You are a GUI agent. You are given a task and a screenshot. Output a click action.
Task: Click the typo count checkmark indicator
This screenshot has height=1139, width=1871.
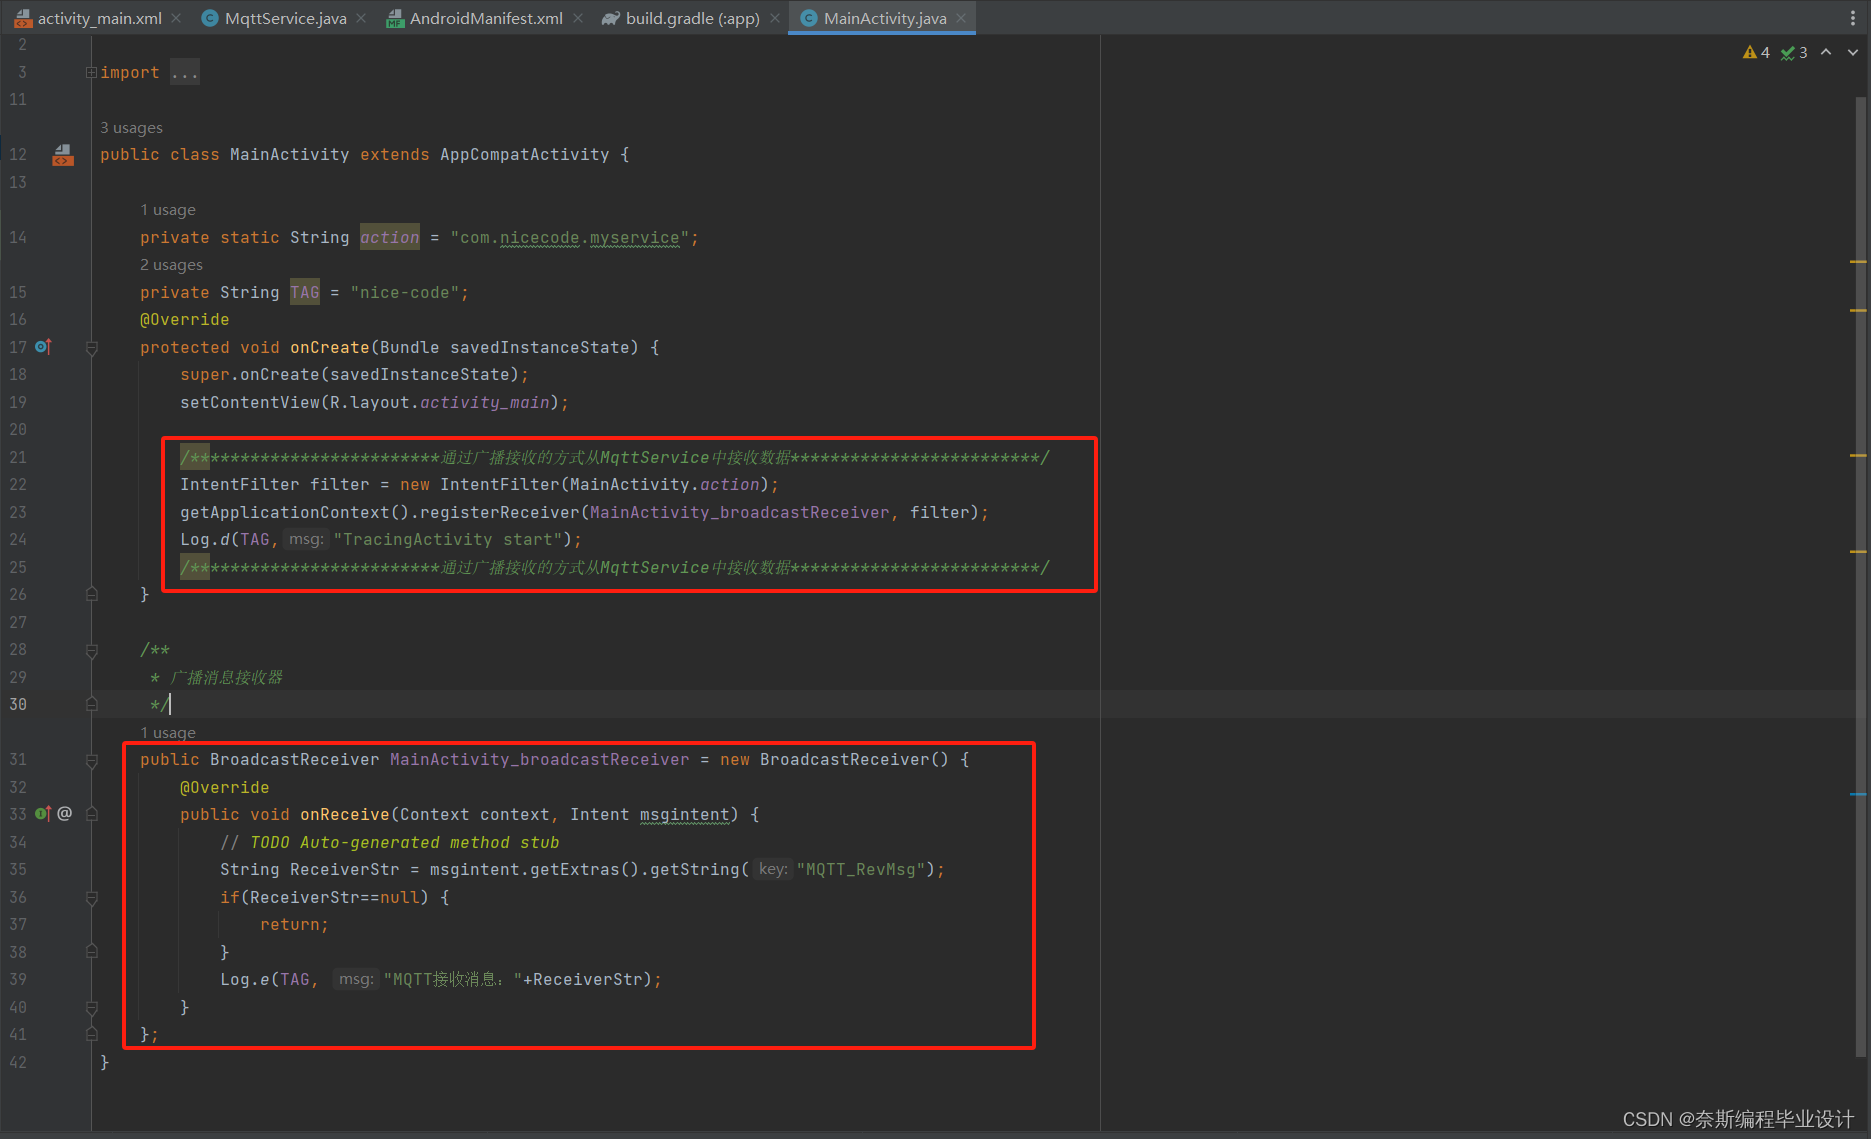click(x=1794, y=52)
